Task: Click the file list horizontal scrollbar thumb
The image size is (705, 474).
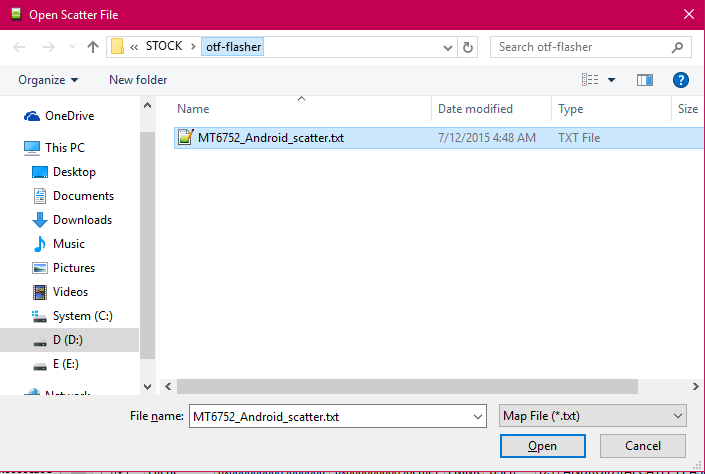Action: (x=407, y=387)
